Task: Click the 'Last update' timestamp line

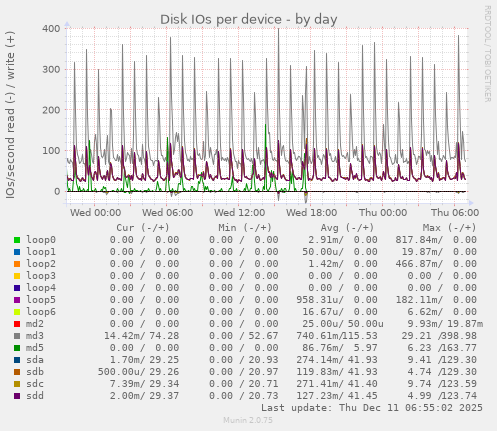Action: click(372, 408)
